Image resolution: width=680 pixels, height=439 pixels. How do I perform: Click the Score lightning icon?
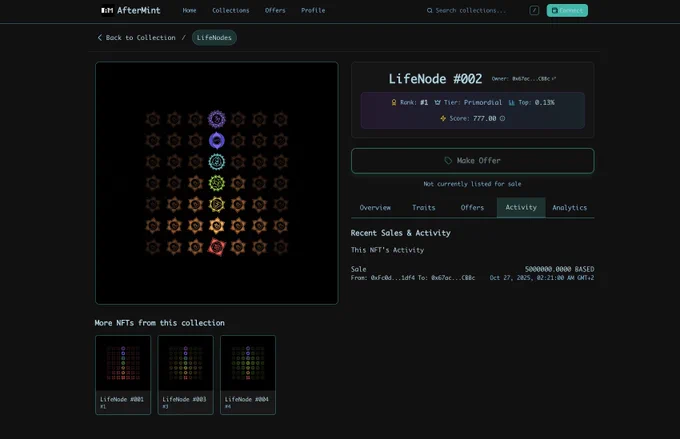(443, 118)
